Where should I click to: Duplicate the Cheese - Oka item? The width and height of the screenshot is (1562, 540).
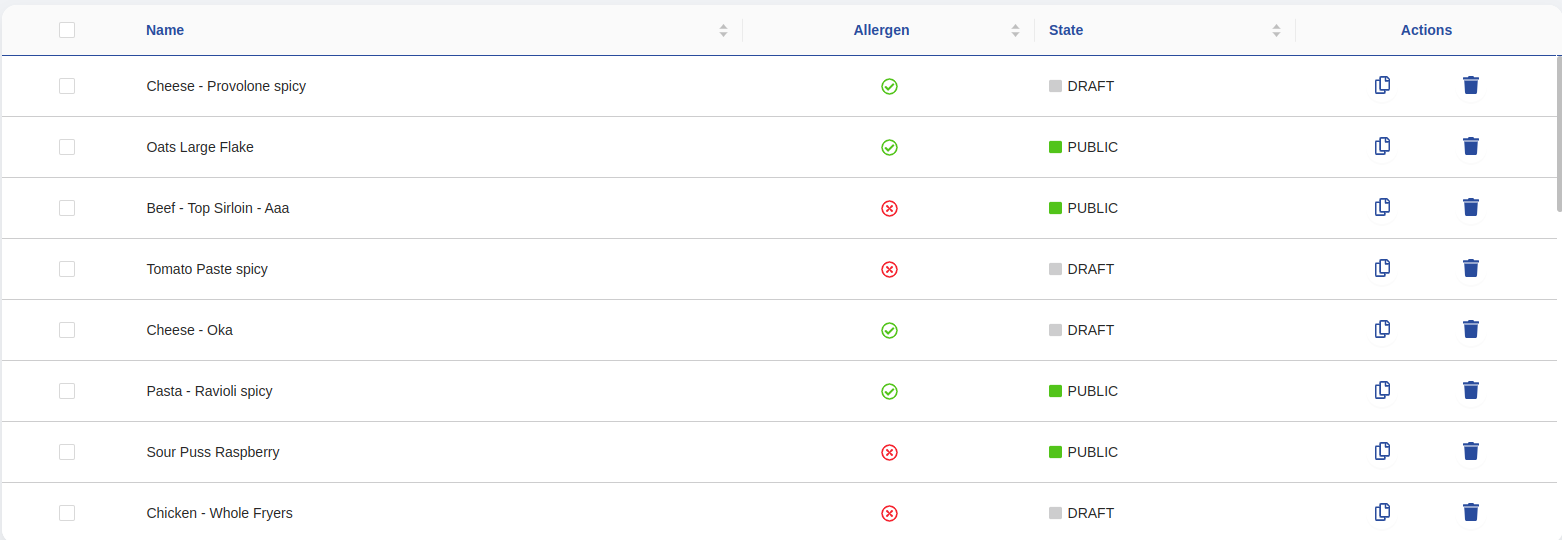[x=1382, y=329]
